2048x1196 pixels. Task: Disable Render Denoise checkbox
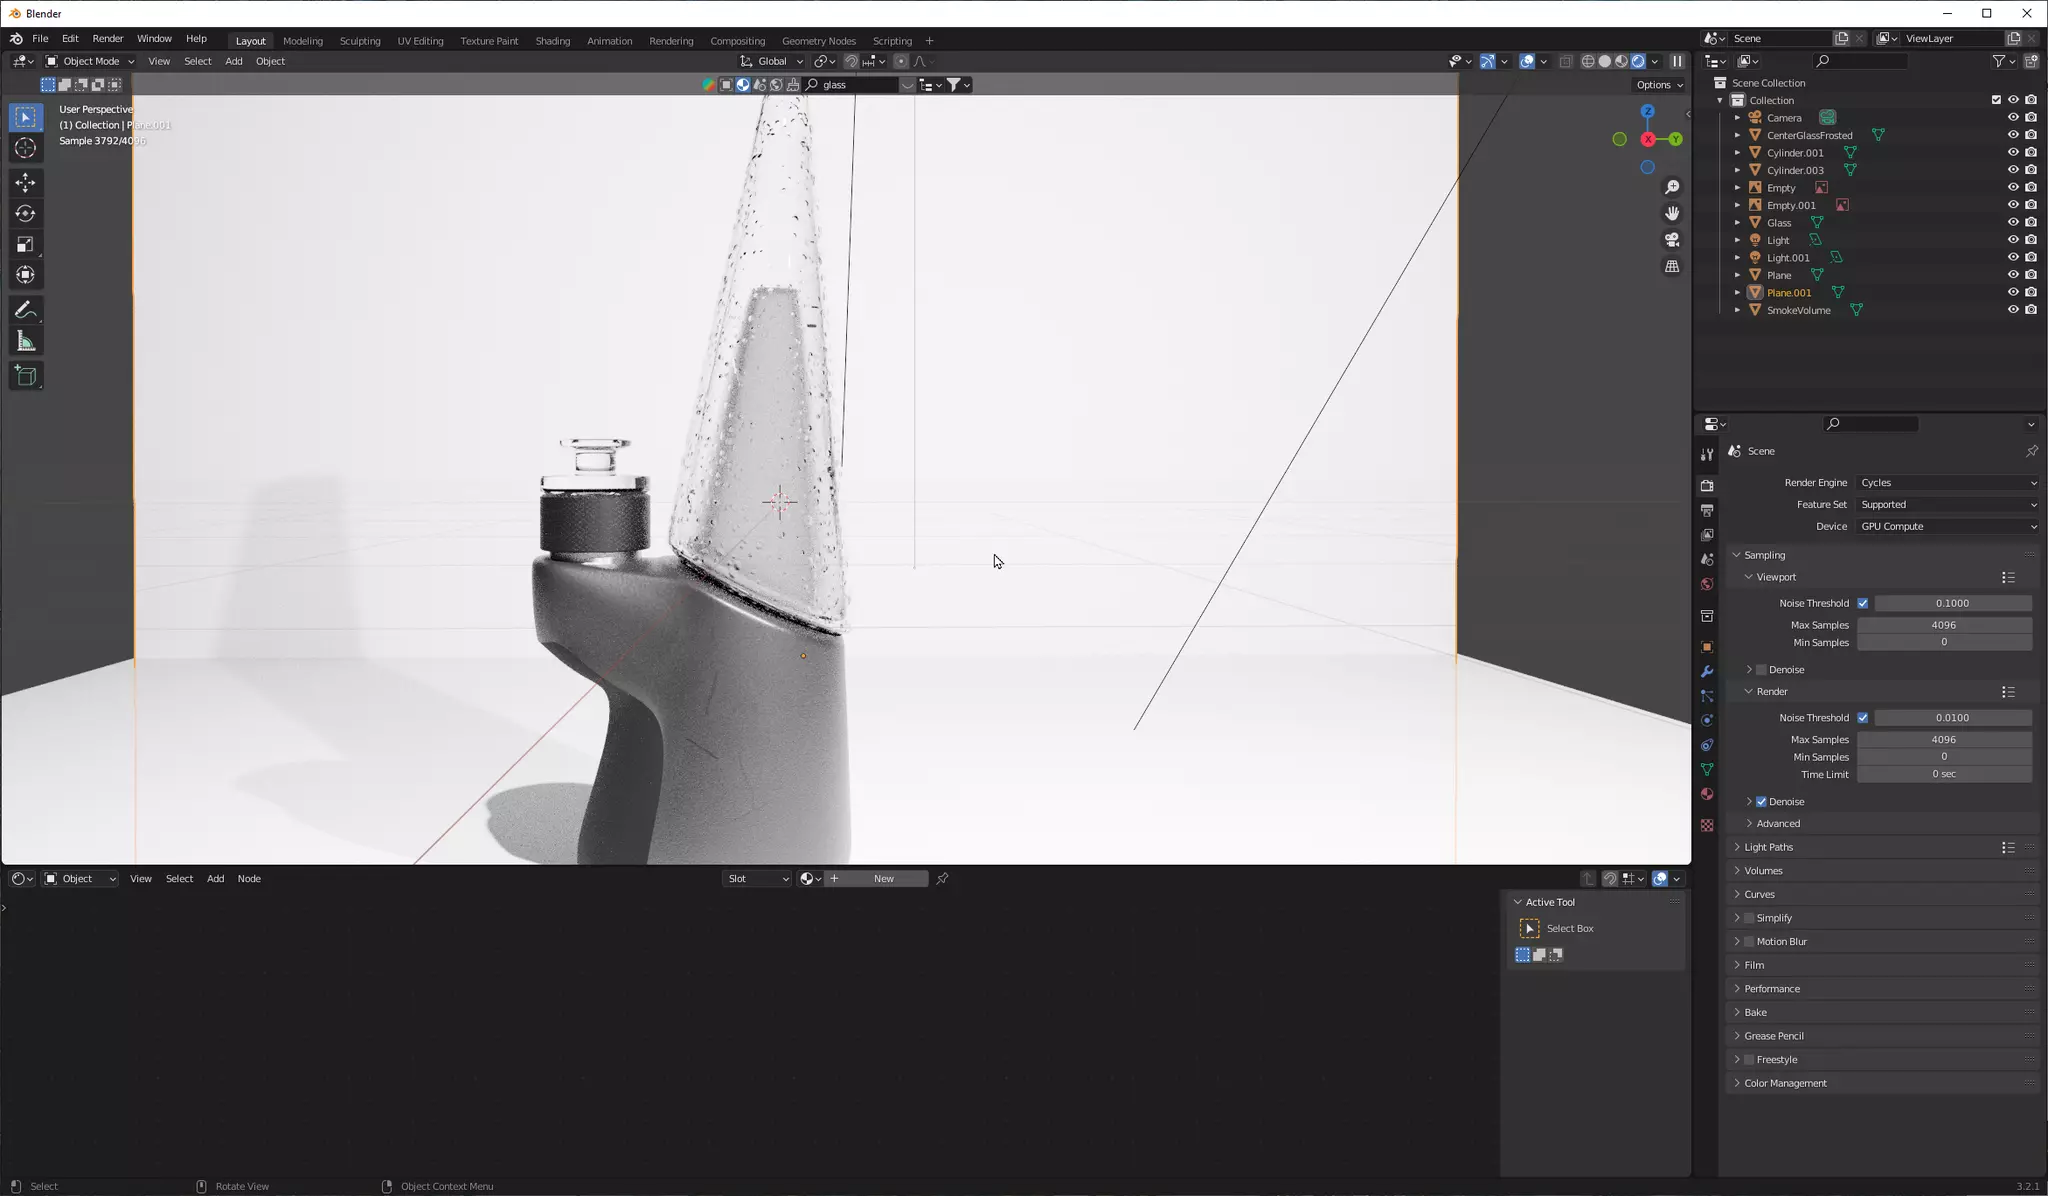1761,802
